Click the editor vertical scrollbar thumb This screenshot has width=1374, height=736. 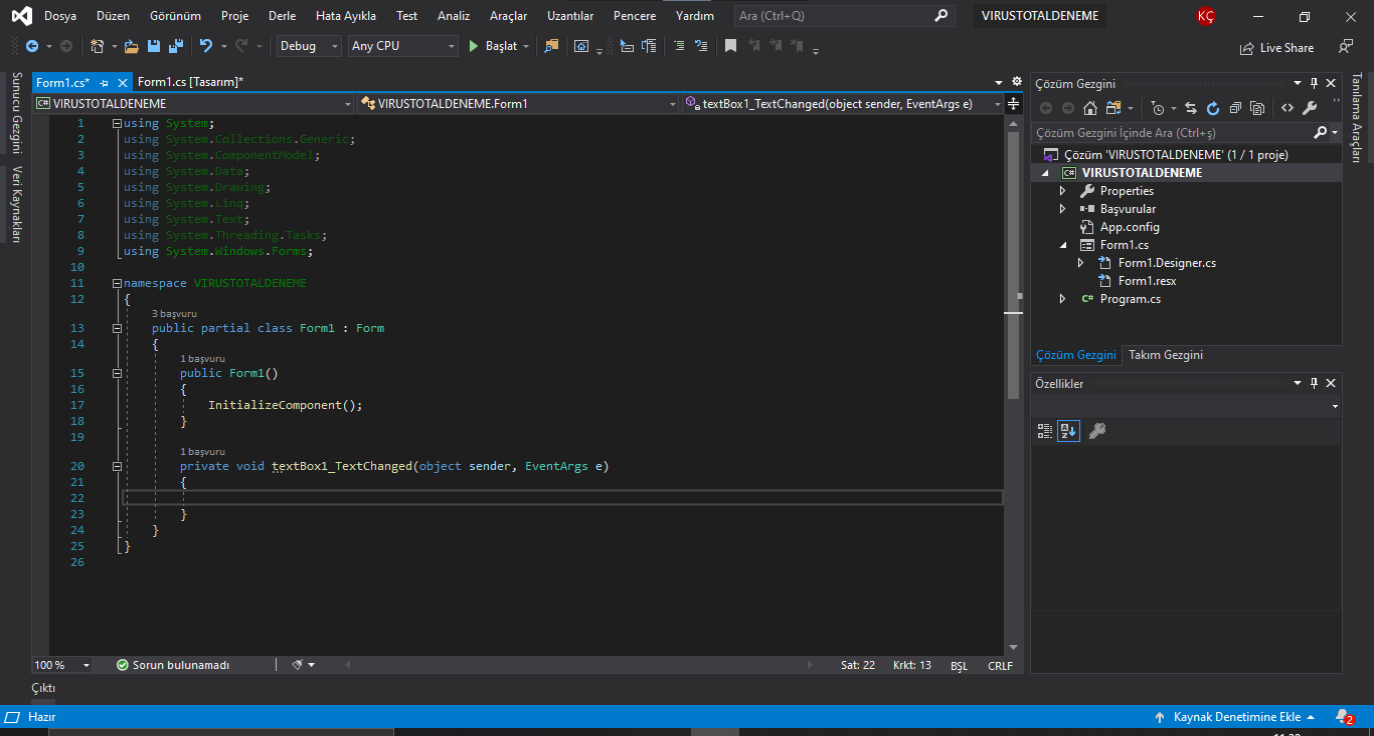pos(1013,265)
